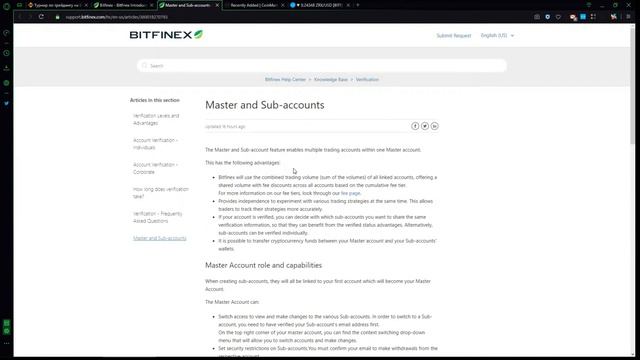Screen dimensions: 640x360
Task: Click the Master Account role and capabilities heading
Action: pyautogui.click(x=263, y=265)
